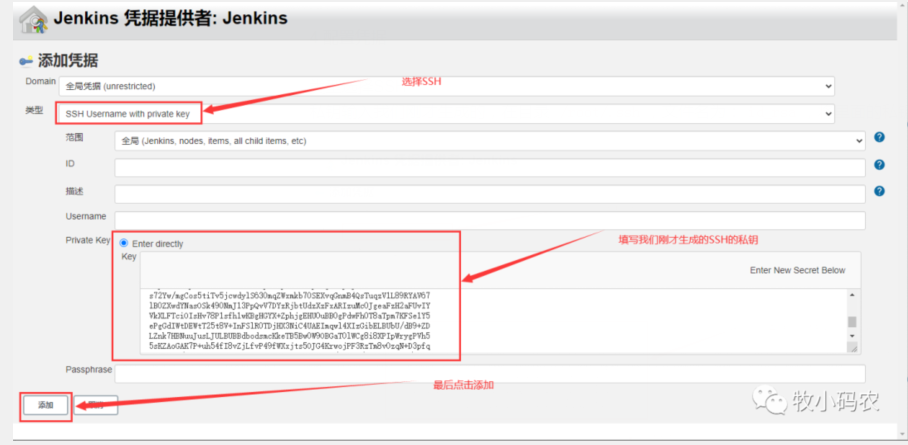Click the Domain label

pyautogui.click(x=41, y=81)
